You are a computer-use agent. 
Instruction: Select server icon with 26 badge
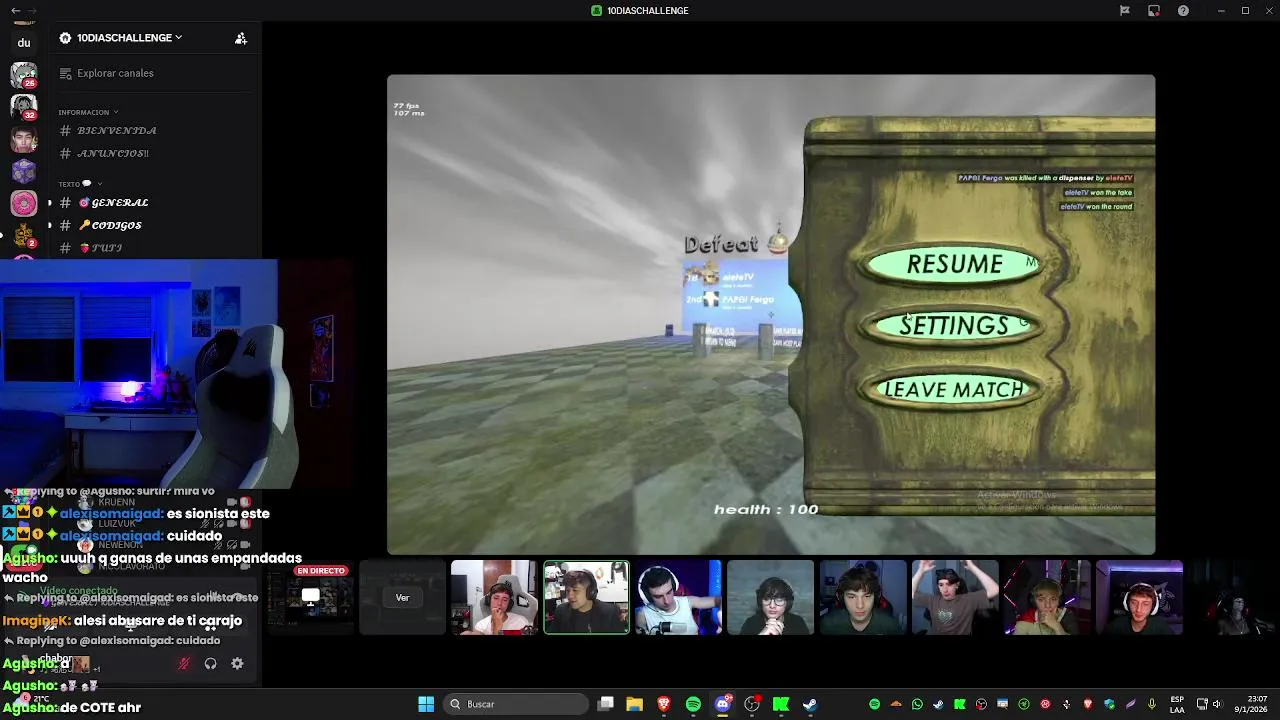click(x=24, y=75)
